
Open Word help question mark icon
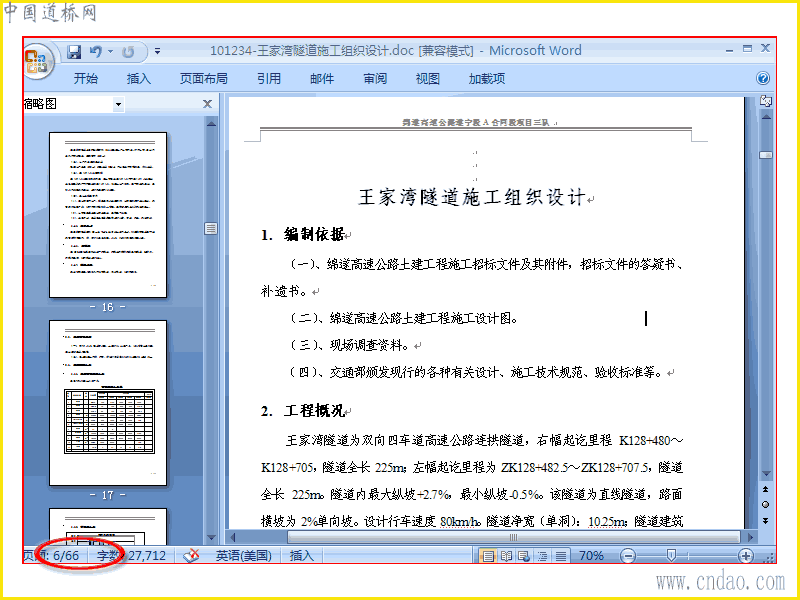(762, 78)
